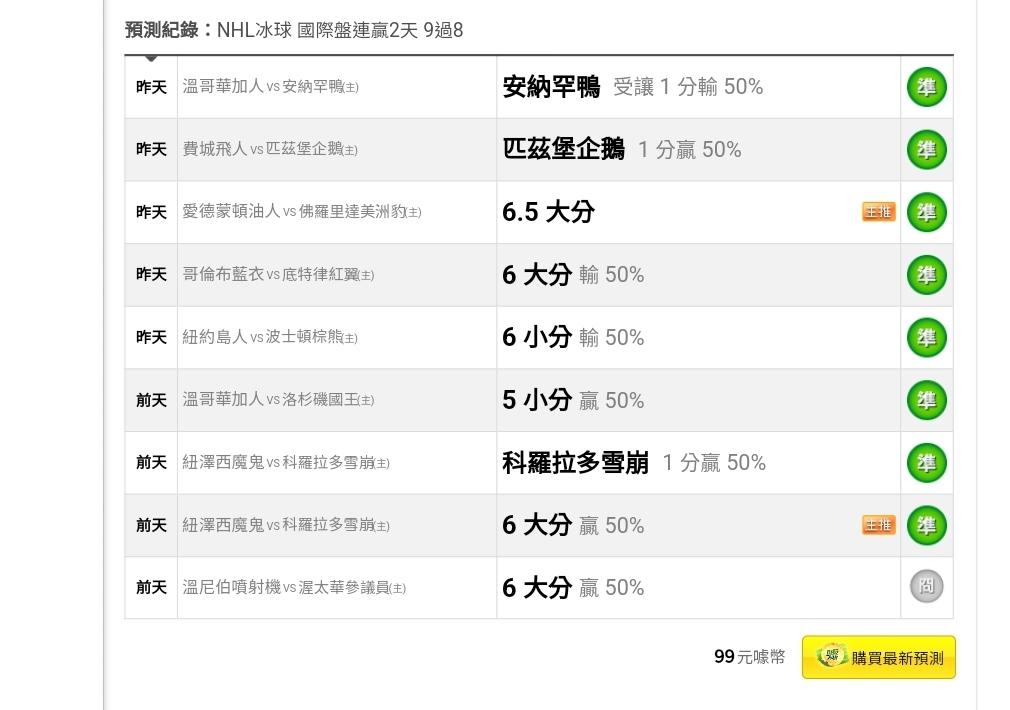Select the 科羅拉多雪崩 1 分贏 50% prediction
The image size is (1010, 710).
click(x=634, y=463)
